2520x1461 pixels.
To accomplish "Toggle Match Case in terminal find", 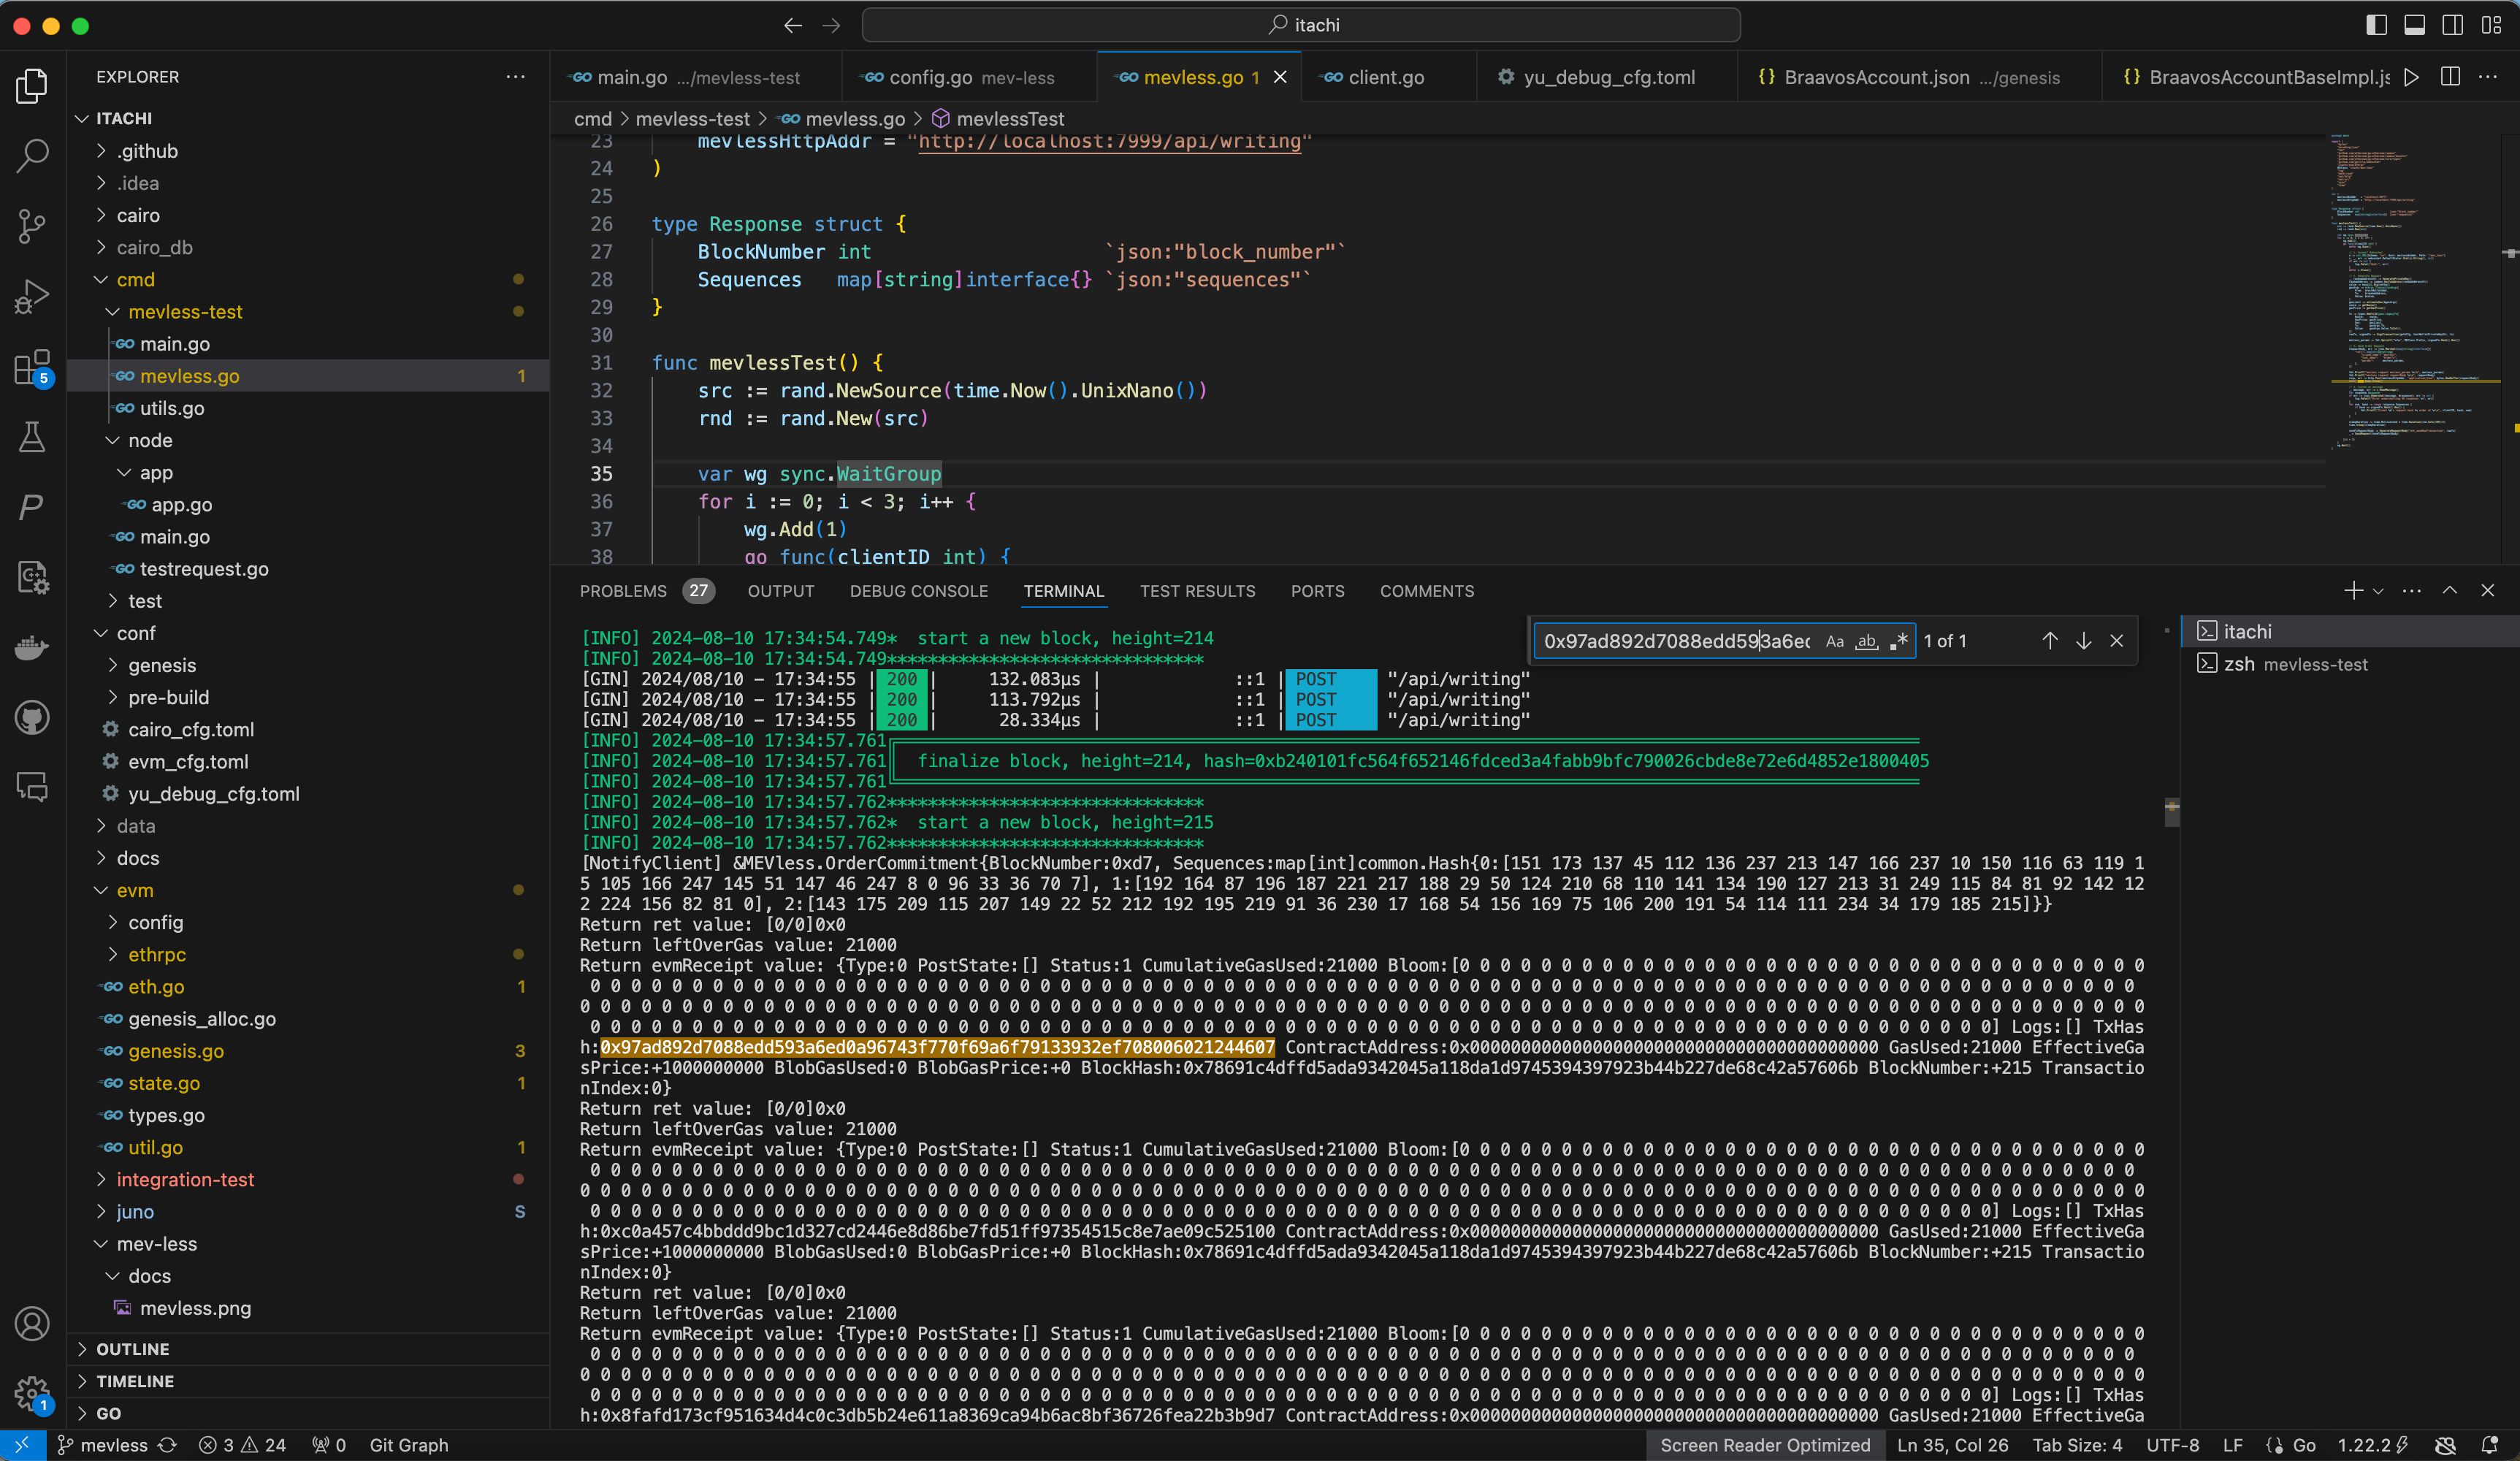I will click(1834, 641).
